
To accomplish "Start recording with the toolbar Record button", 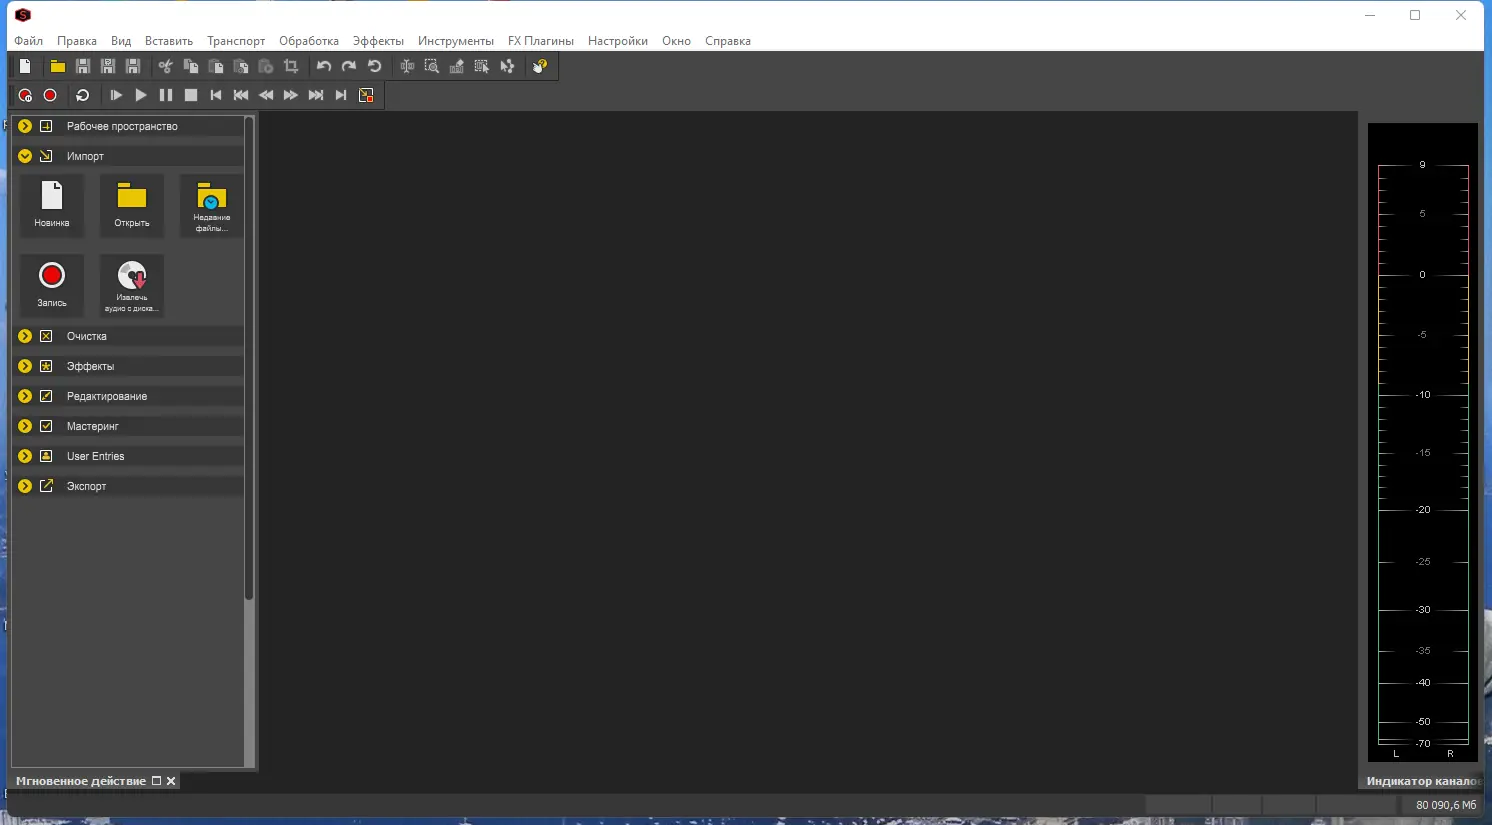I will (50, 95).
